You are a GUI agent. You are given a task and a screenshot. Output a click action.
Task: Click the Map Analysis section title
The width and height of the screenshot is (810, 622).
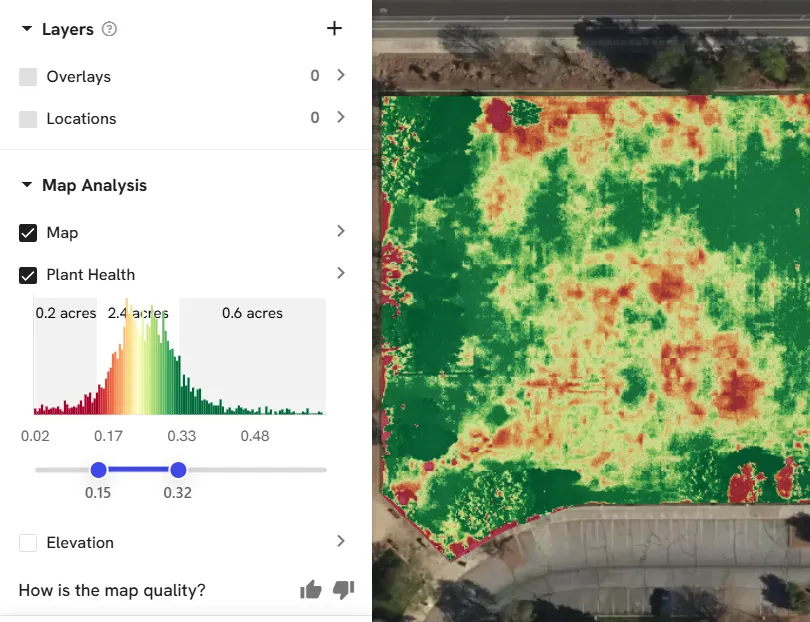[95, 185]
